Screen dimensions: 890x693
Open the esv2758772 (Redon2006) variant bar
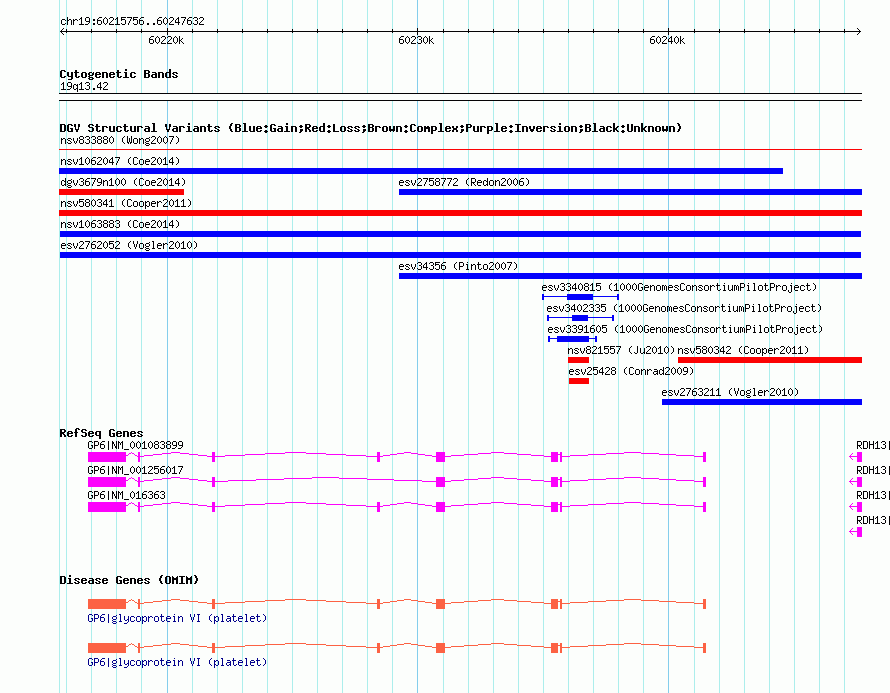[x=630, y=192]
